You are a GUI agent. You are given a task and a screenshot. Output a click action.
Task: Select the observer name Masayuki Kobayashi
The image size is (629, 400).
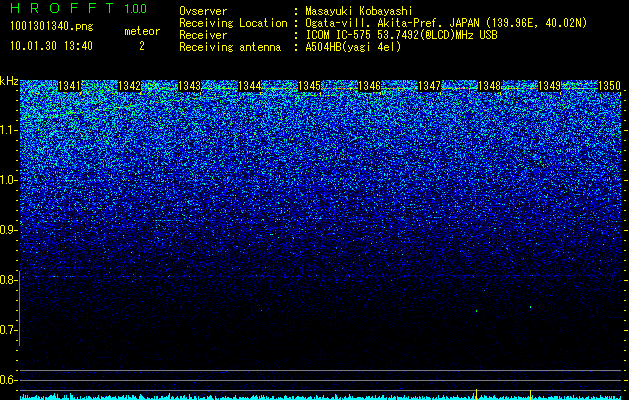pyautogui.click(x=359, y=11)
